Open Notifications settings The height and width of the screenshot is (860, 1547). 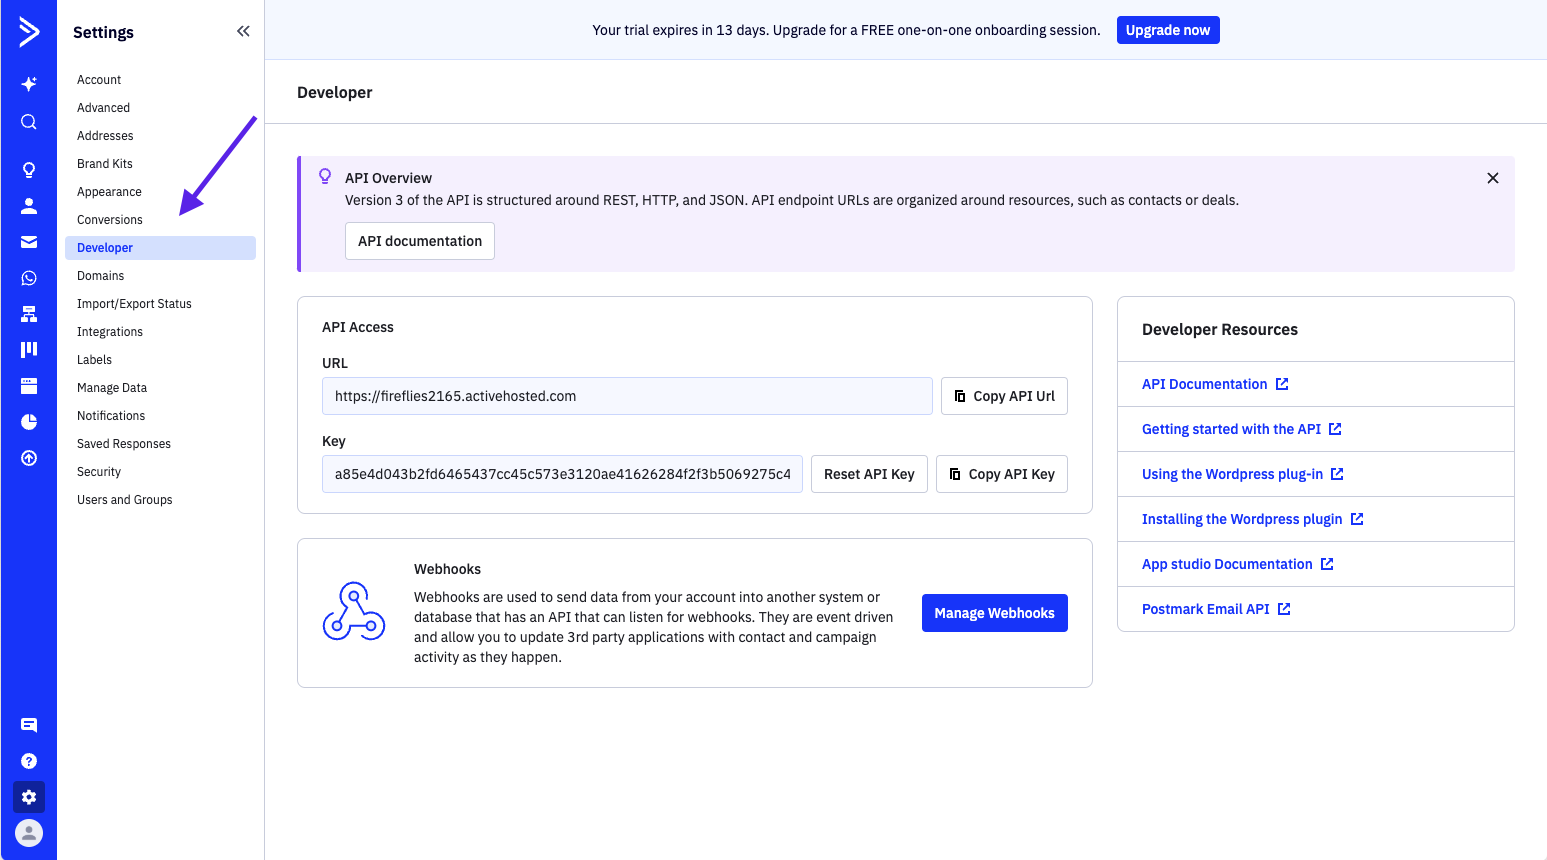point(111,416)
